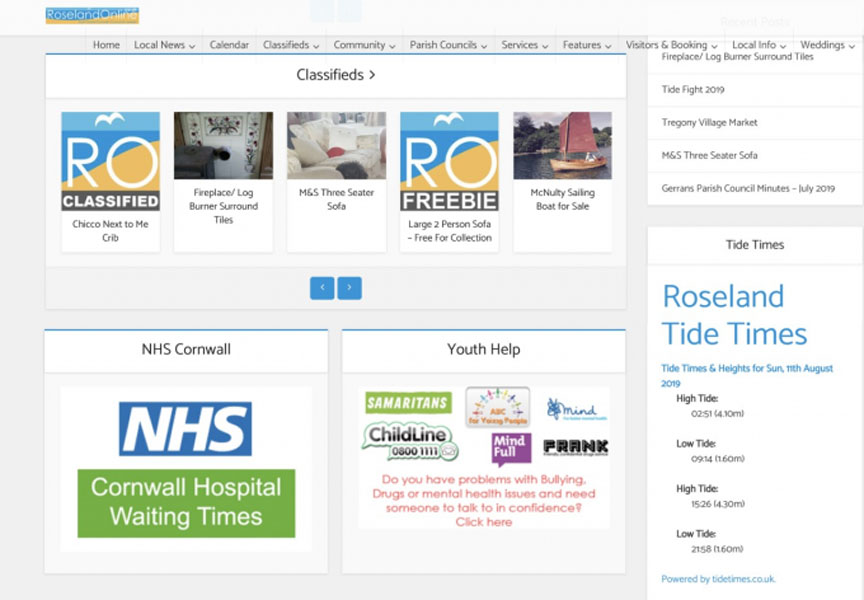
Task: Click the Samaritans logo
Action: point(408,403)
